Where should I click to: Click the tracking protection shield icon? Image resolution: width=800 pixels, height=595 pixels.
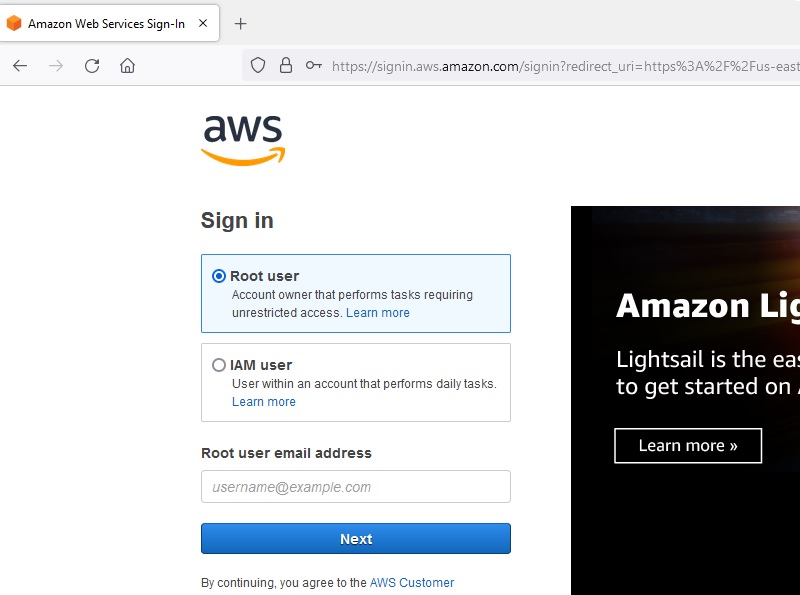[x=258, y=66]
